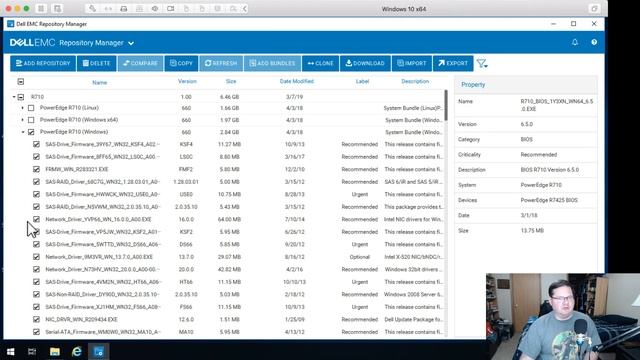Click the Repository Manager taskbar icon
This screenshot has height=360, width=640.
pyautogui.click(x=99, y=351)
